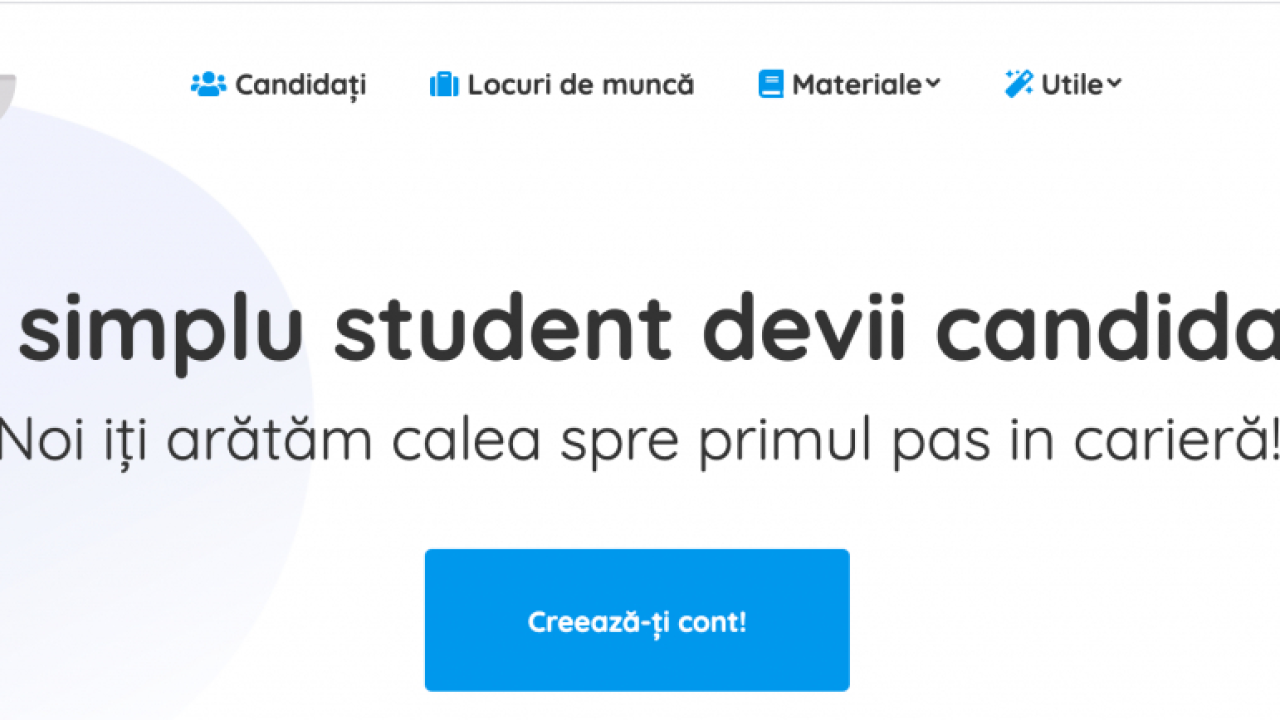Select Locuri de muncă in the navbar

(x=580, y=84)
